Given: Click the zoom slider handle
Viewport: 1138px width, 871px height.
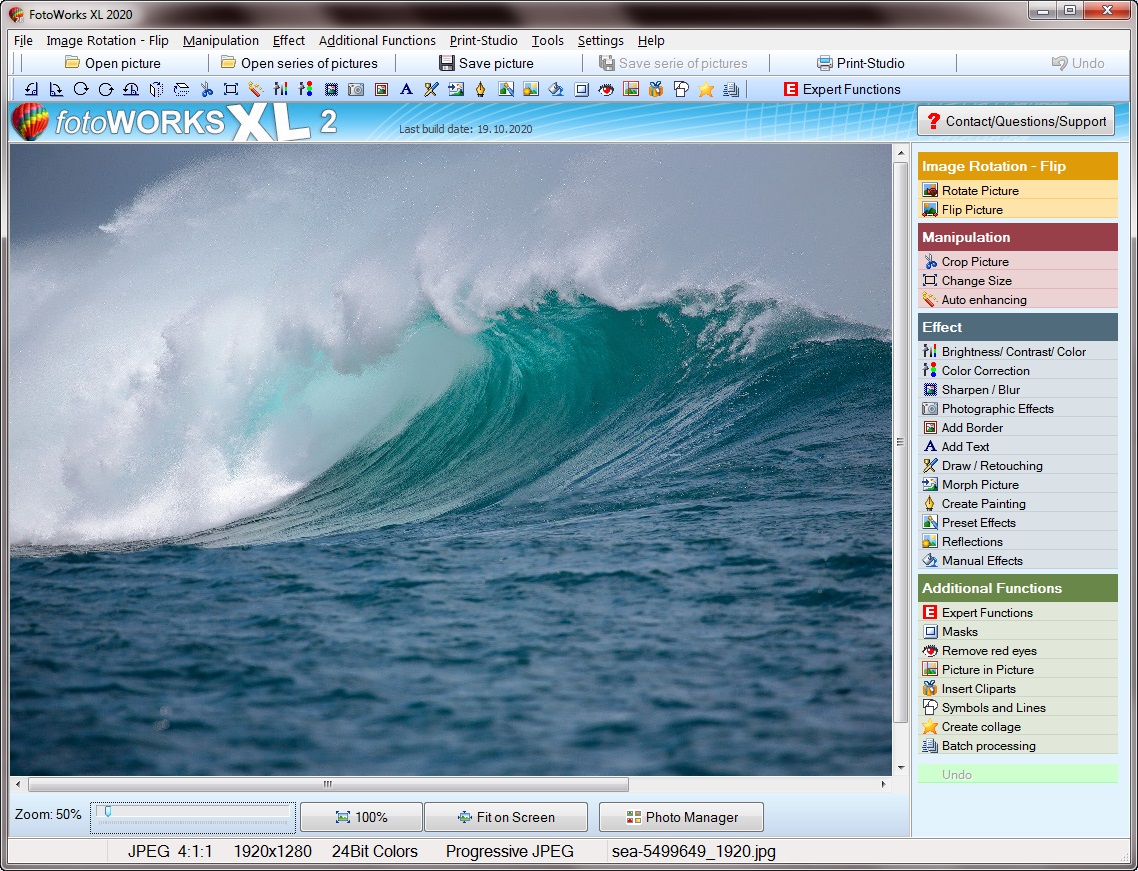Looking at the screenshot, I should 107,812.
